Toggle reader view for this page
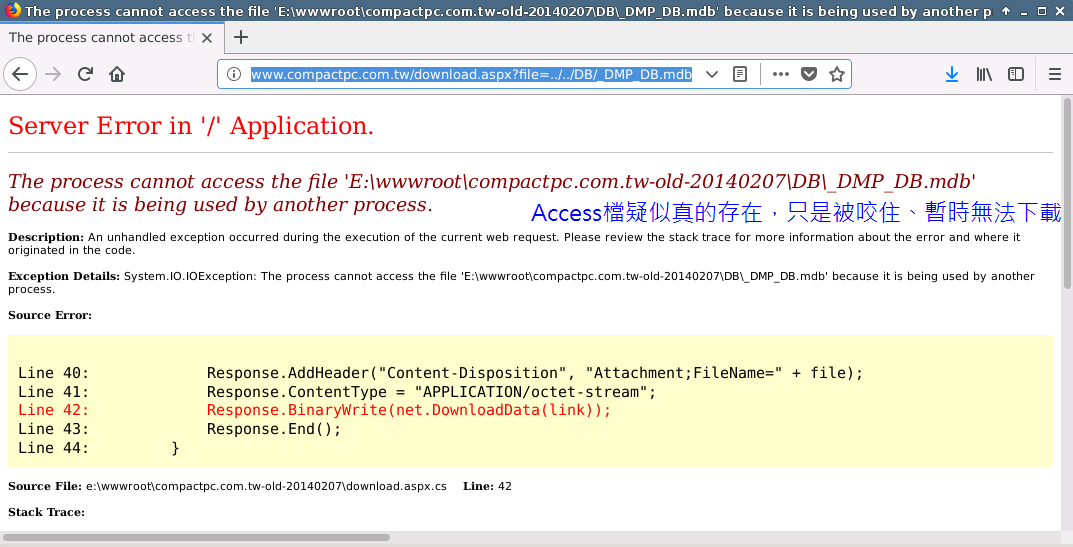Image resolution: width=1073 pixels, height=547 pixels. click(x=740, y=74)
